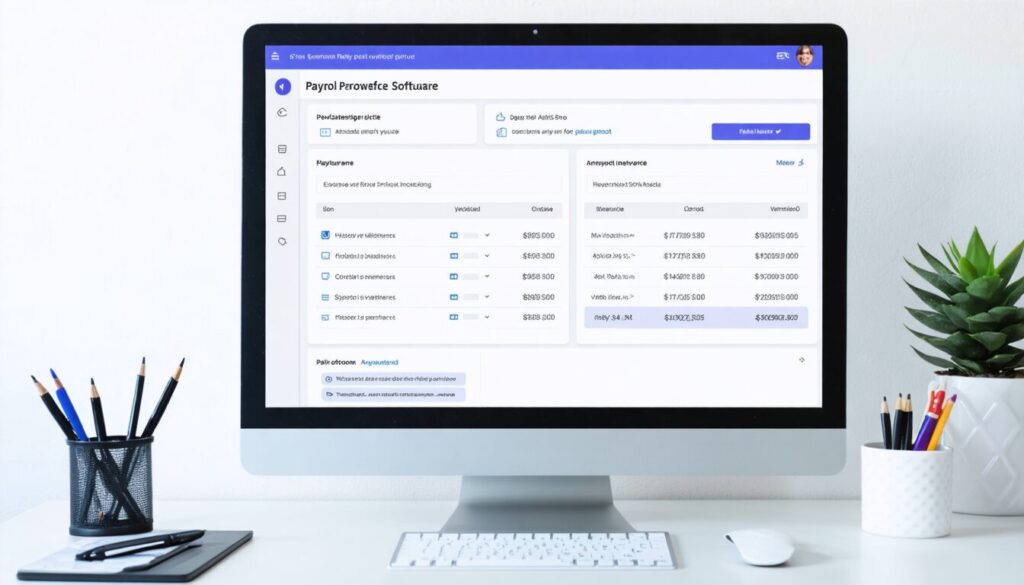Click the first row name in right table
Image resolution: width=1024 pixels, height=585 pixels.
[x=613, y=235]
